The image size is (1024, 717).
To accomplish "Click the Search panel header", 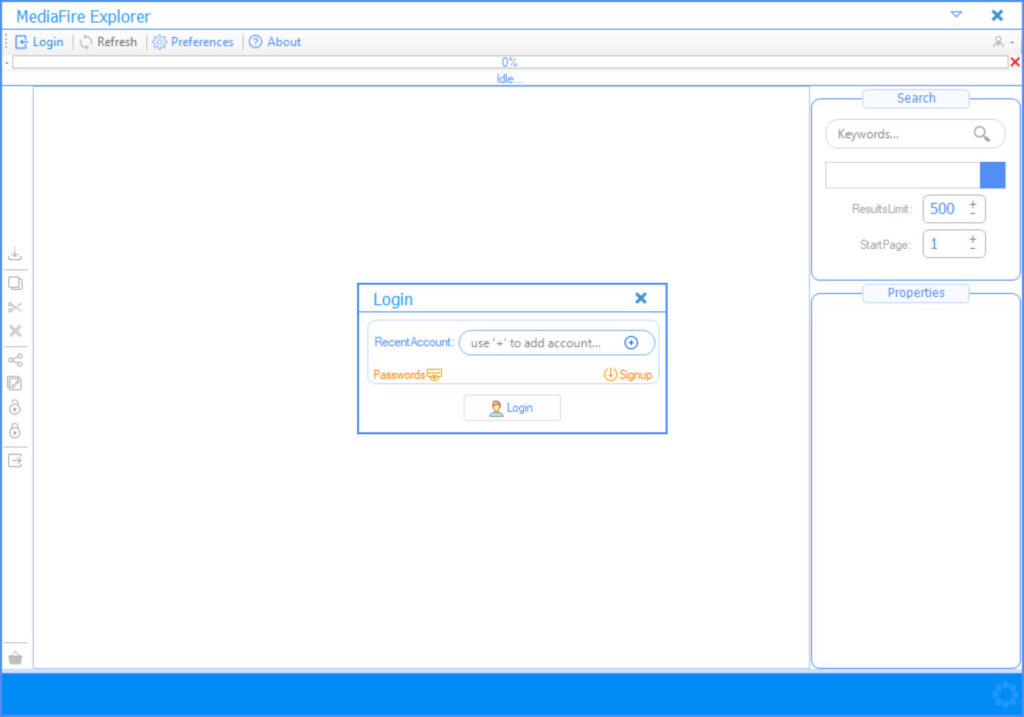I will 916,98.
